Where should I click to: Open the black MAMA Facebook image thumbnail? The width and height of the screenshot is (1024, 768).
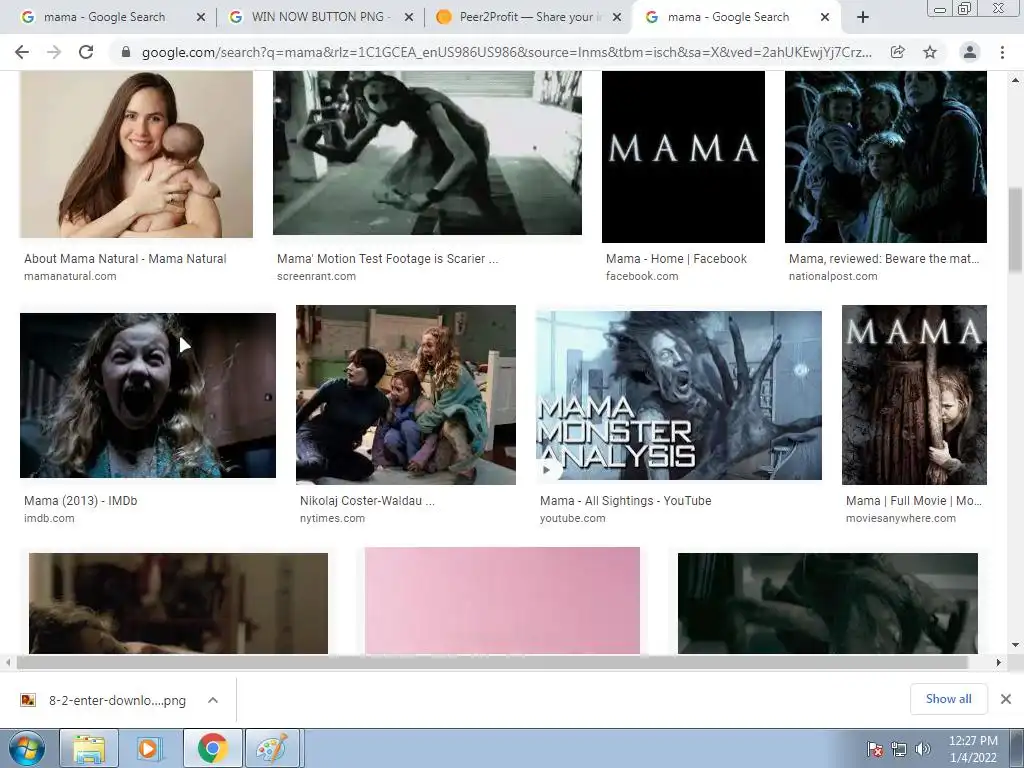[x=683, y=157]
